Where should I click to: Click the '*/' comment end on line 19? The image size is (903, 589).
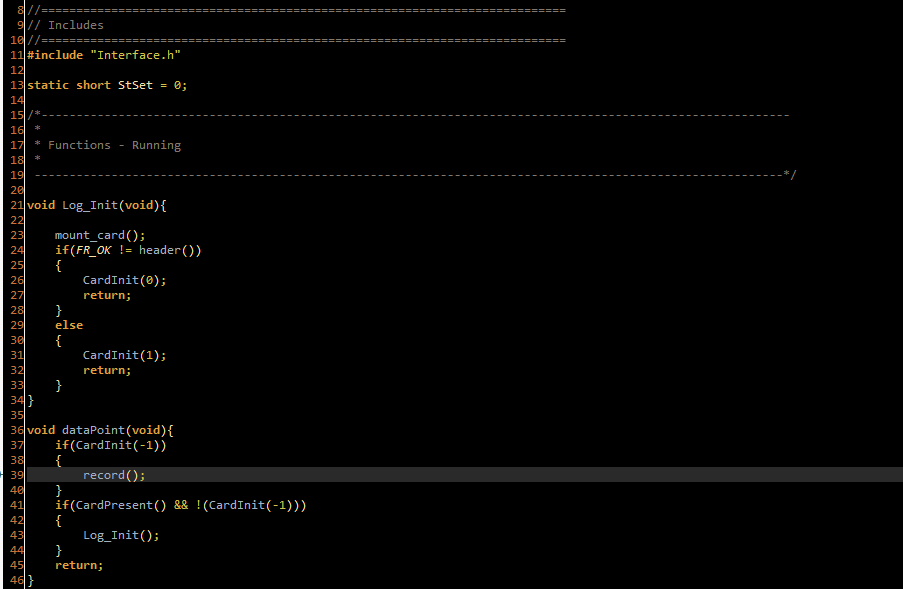coord(790,174)
